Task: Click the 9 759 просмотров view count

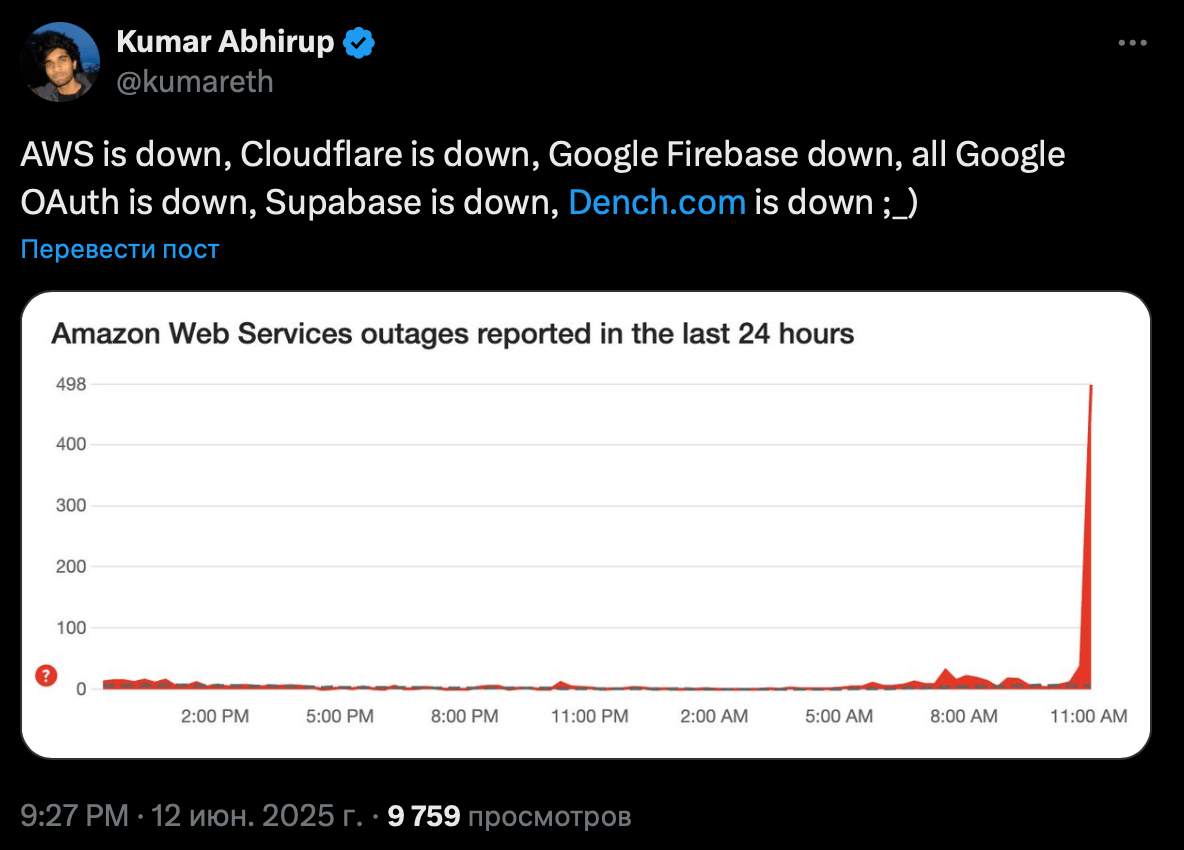Action: coord(509,816)
